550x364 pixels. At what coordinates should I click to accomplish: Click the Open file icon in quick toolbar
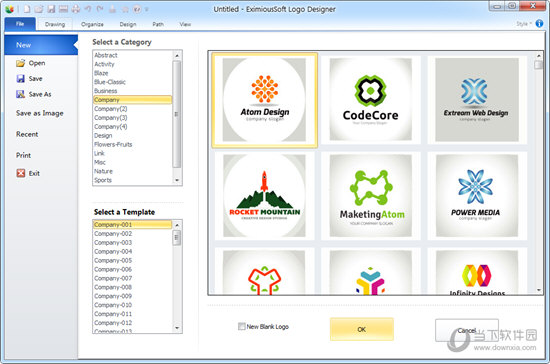pos(39,9)
